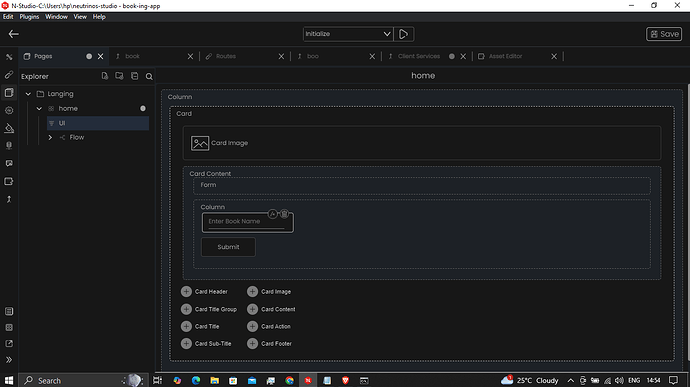The width and height of the screenshot is (690, 387).
Task: Click the run (play) button next to Initialize
Action: (404, 34)
